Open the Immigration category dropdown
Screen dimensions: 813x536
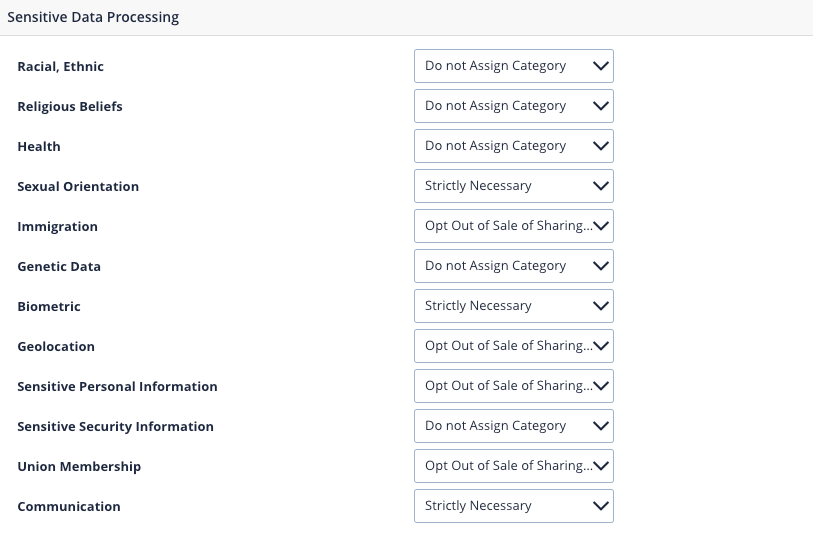pos(513,226)
